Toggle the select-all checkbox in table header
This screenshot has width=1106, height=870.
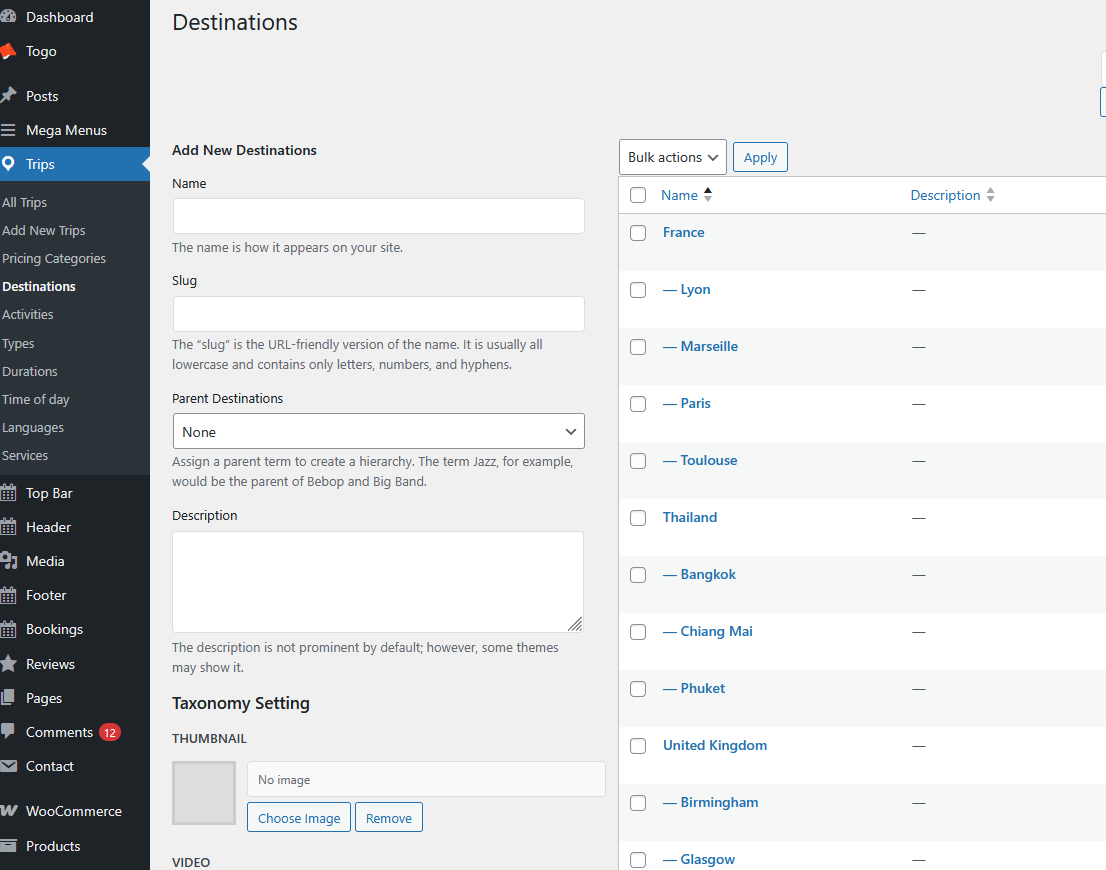point(638,195)
